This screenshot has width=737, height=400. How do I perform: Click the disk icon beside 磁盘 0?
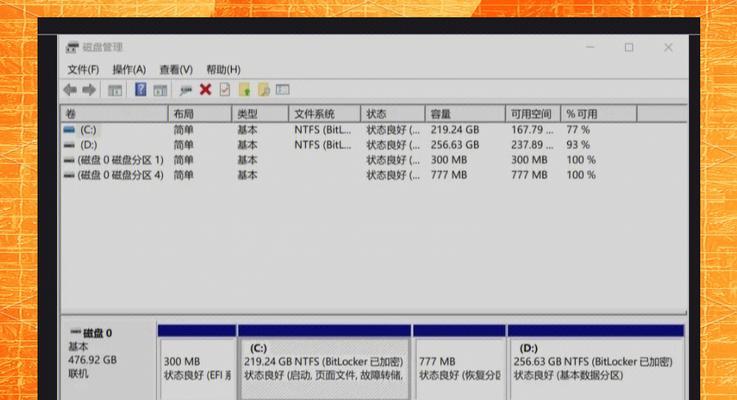coord(75,332)
